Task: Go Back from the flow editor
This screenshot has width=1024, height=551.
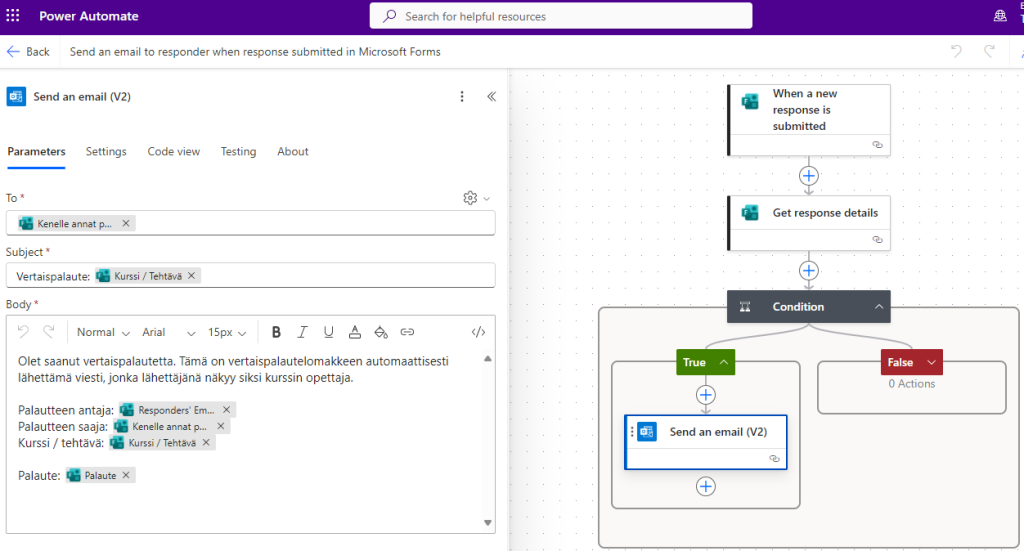Action: tap(28, 51)
